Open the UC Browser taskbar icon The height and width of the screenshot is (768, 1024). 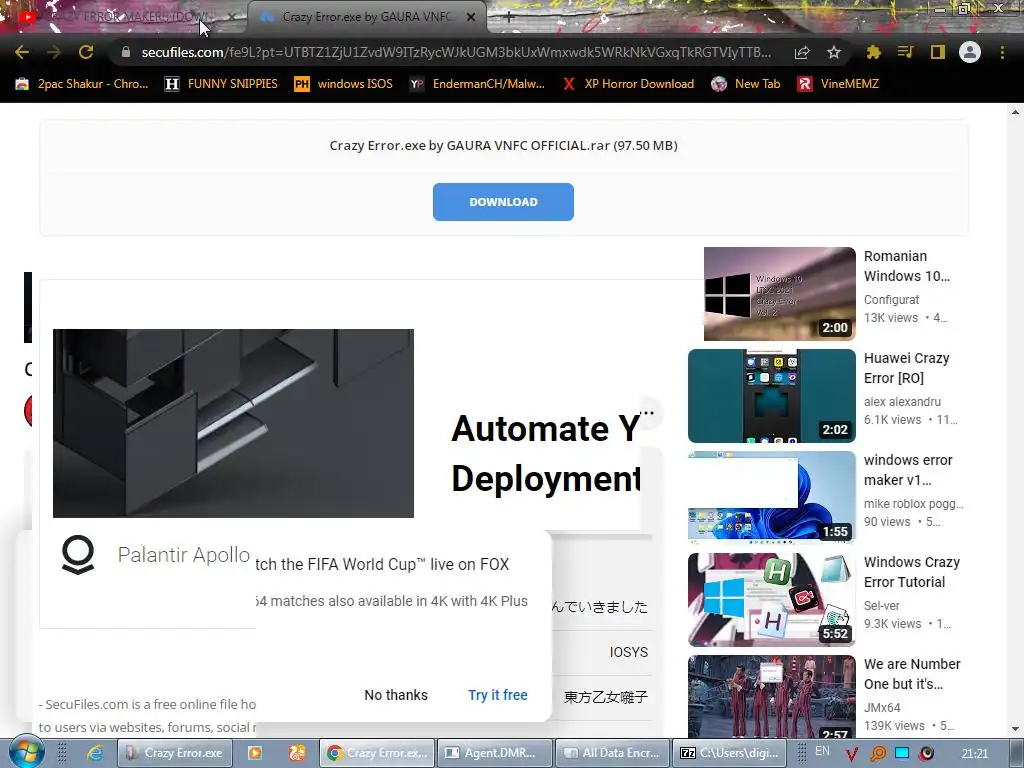296,753
